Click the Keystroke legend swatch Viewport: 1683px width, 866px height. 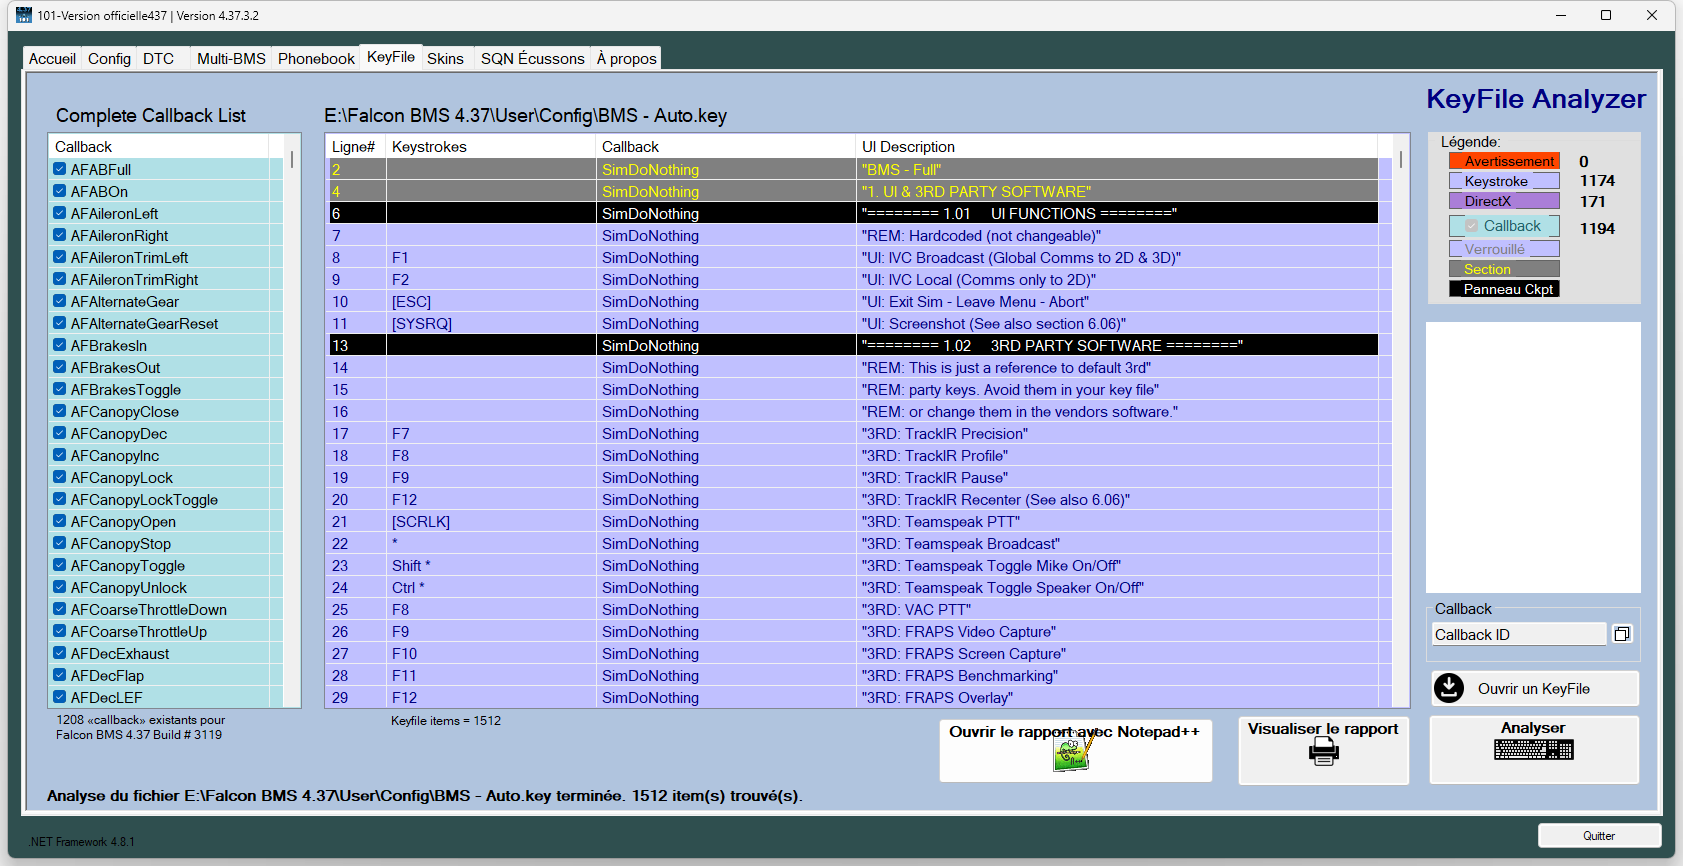[x=1504, y=181]
